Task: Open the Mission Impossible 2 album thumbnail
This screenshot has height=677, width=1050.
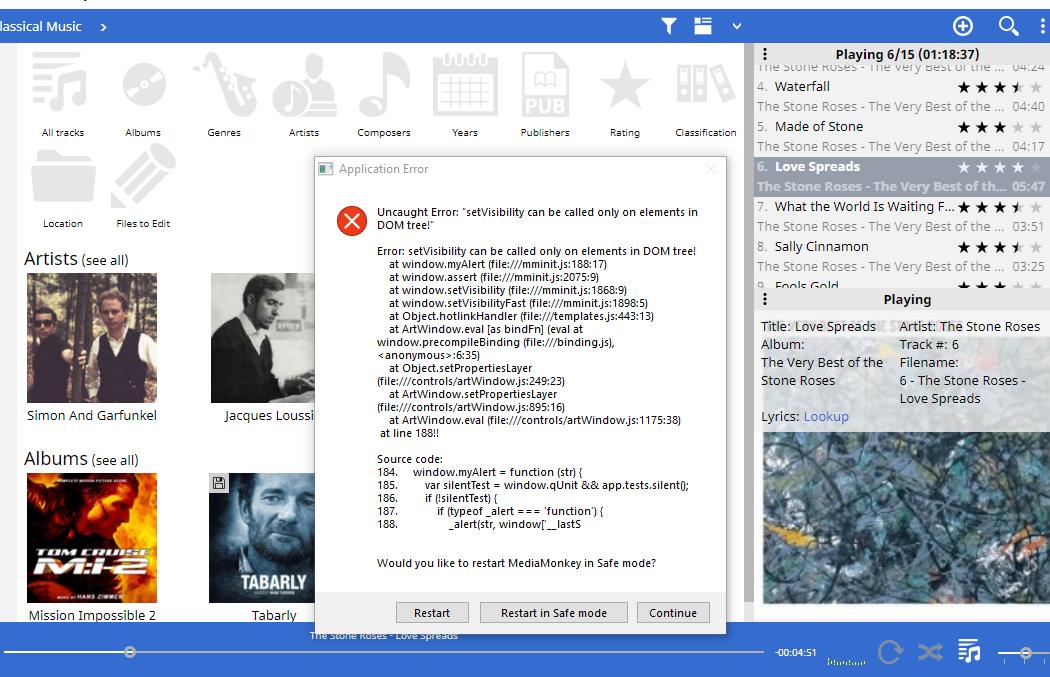Action: coord(92,538)
